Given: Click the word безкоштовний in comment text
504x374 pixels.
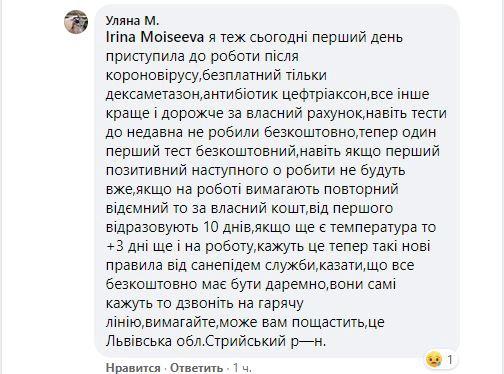Looking at the screenshot, I should point(246,152).
